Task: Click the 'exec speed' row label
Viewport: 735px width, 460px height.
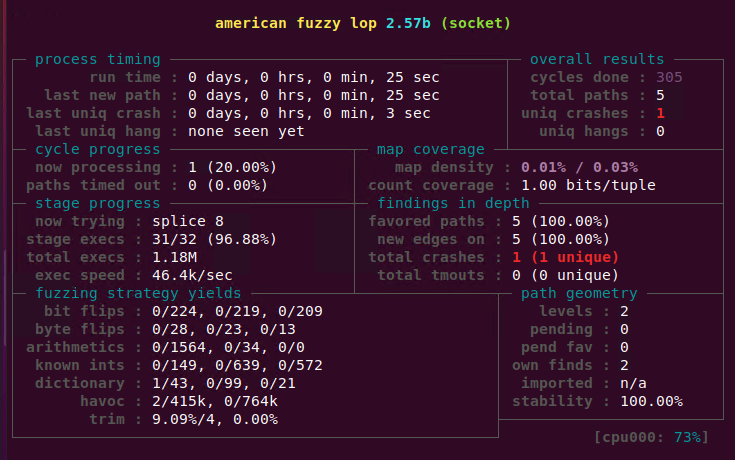Action: click(x=80, y=275)
